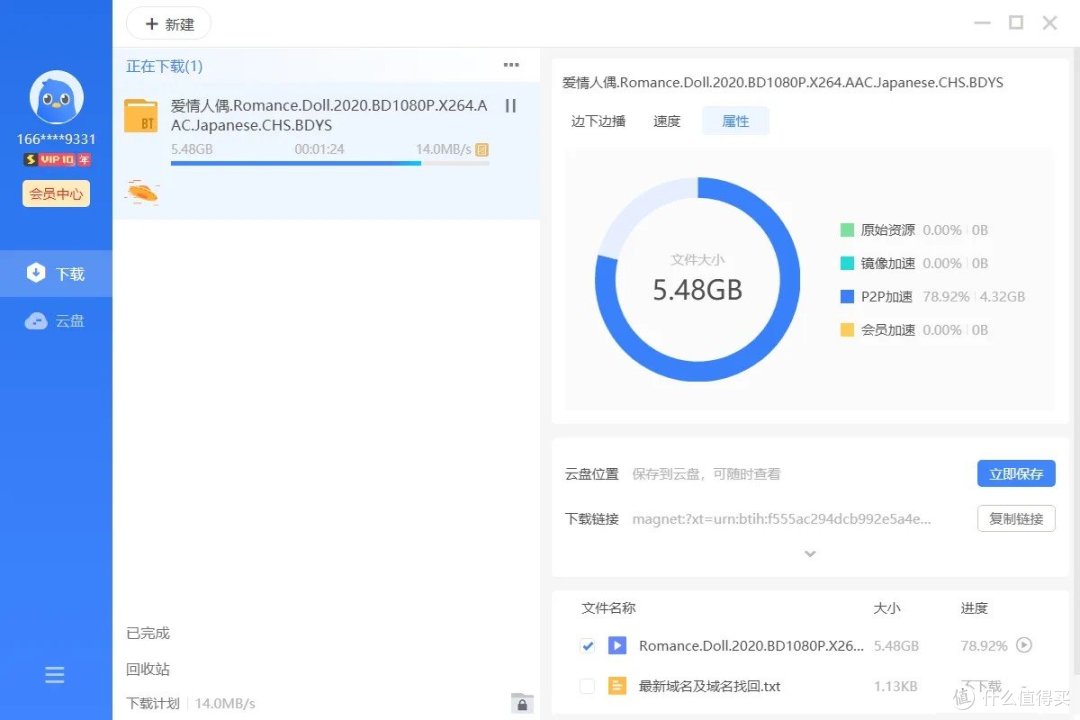
Task: Uncheck the Romance.Doll video file checkbox
Action: coord(588,646)
